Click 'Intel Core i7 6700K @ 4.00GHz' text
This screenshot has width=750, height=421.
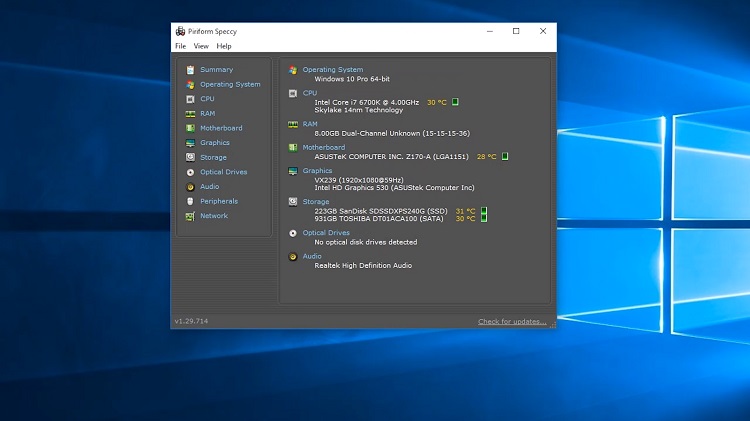366,102
